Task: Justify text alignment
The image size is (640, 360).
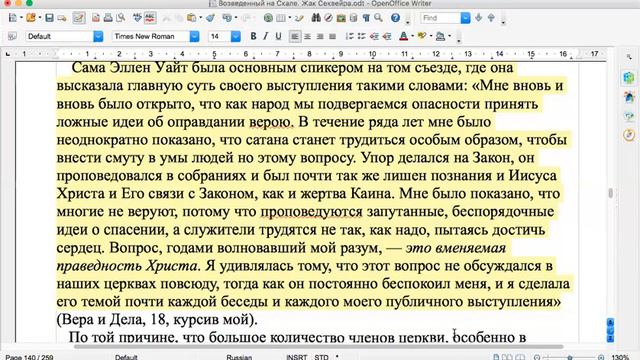Action: pyautogui.click(x=333, y=36)
